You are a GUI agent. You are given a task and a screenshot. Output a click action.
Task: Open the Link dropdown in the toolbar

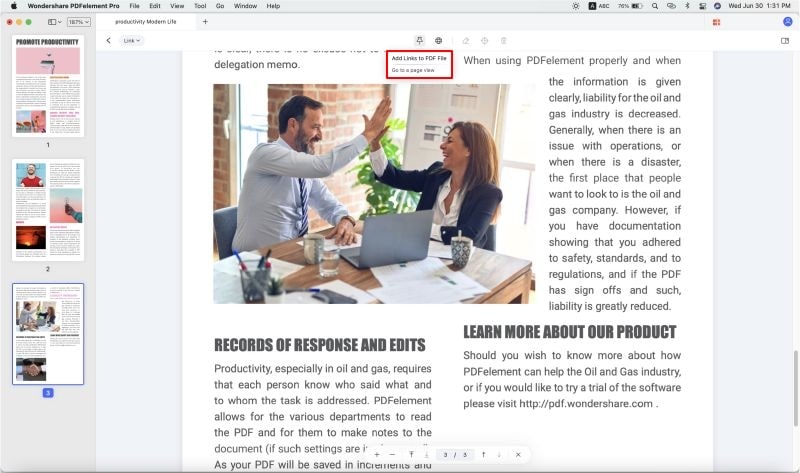[x=132, y=40]
